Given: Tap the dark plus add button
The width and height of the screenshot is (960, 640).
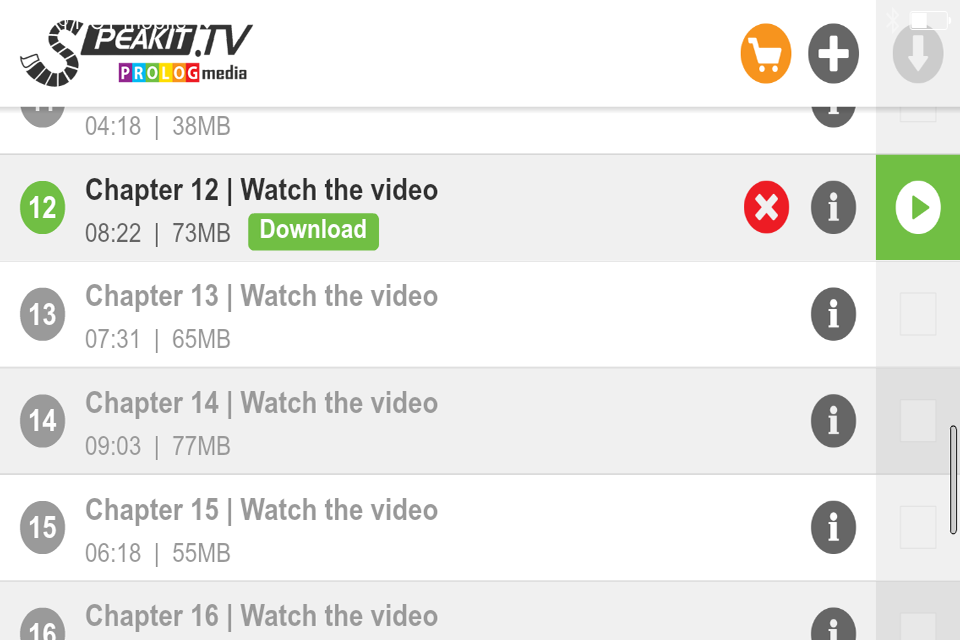Looking at the screenshot, I should point(833,53).
